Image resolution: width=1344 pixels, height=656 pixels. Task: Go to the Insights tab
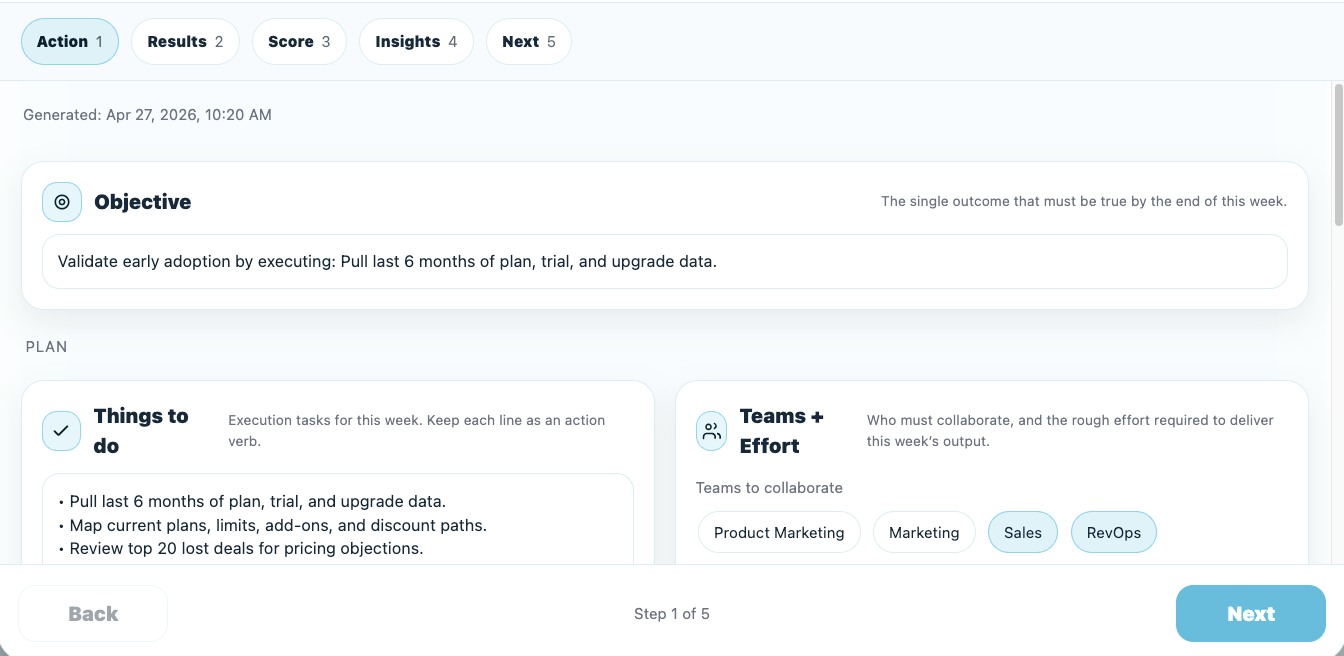coord(416,42)
